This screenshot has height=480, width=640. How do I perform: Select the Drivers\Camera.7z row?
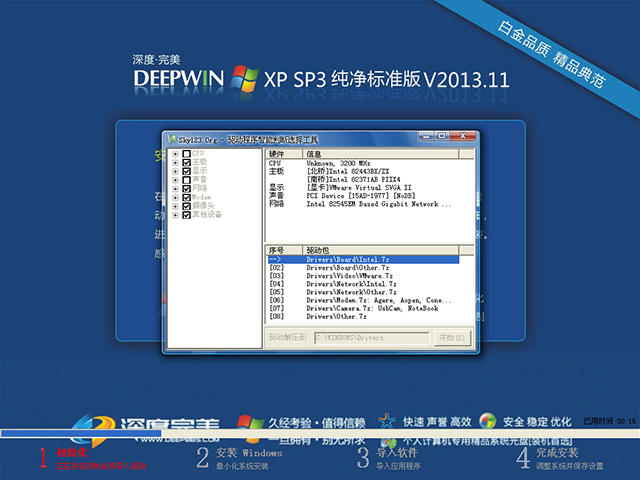click(363, 309)
